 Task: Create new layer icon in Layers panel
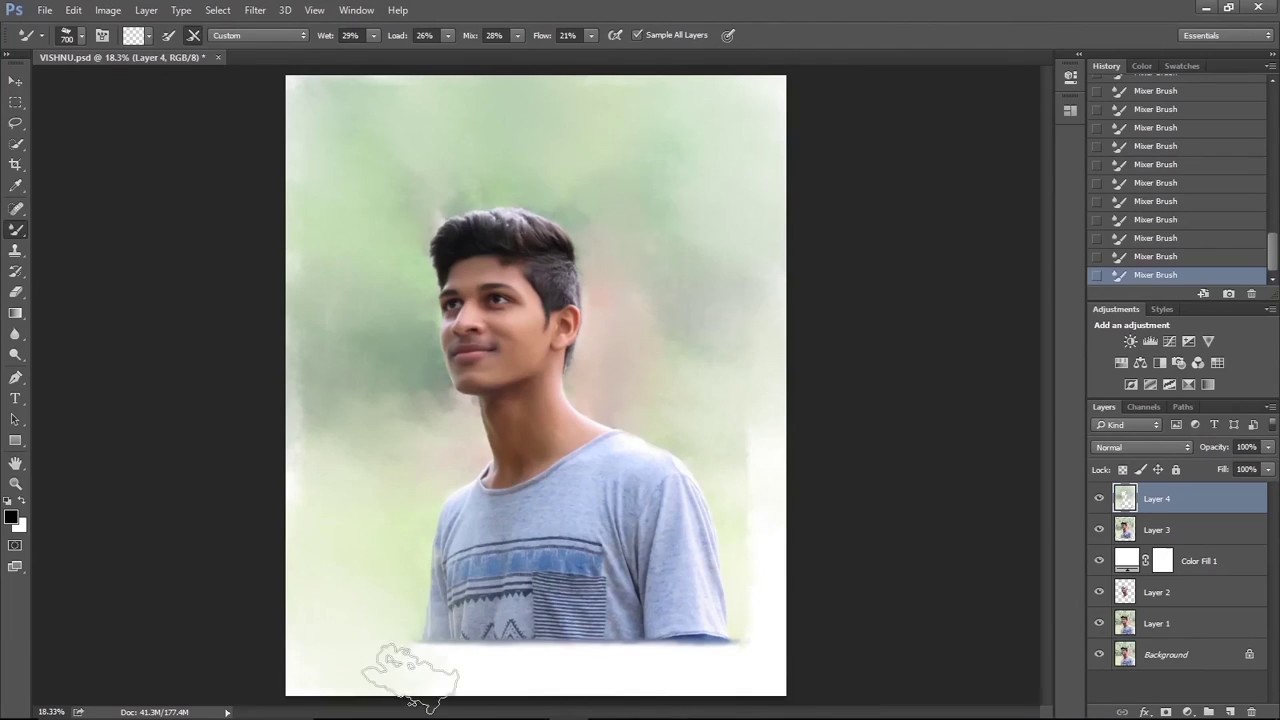(x=1230, y=712)
